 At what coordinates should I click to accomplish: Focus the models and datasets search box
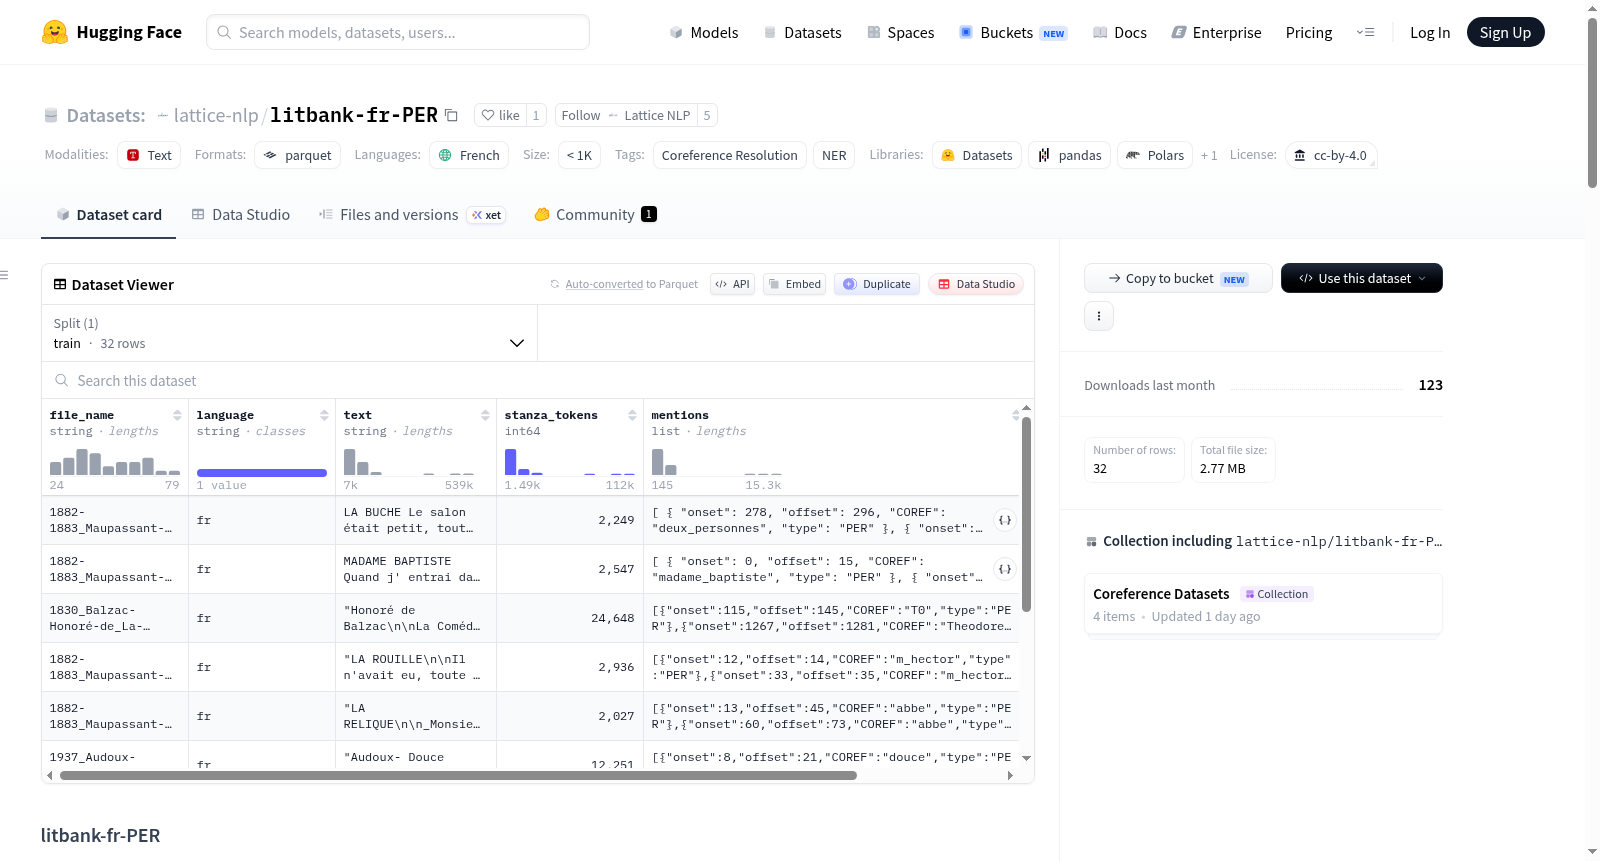pyautogui.click(x=398, y=32)
